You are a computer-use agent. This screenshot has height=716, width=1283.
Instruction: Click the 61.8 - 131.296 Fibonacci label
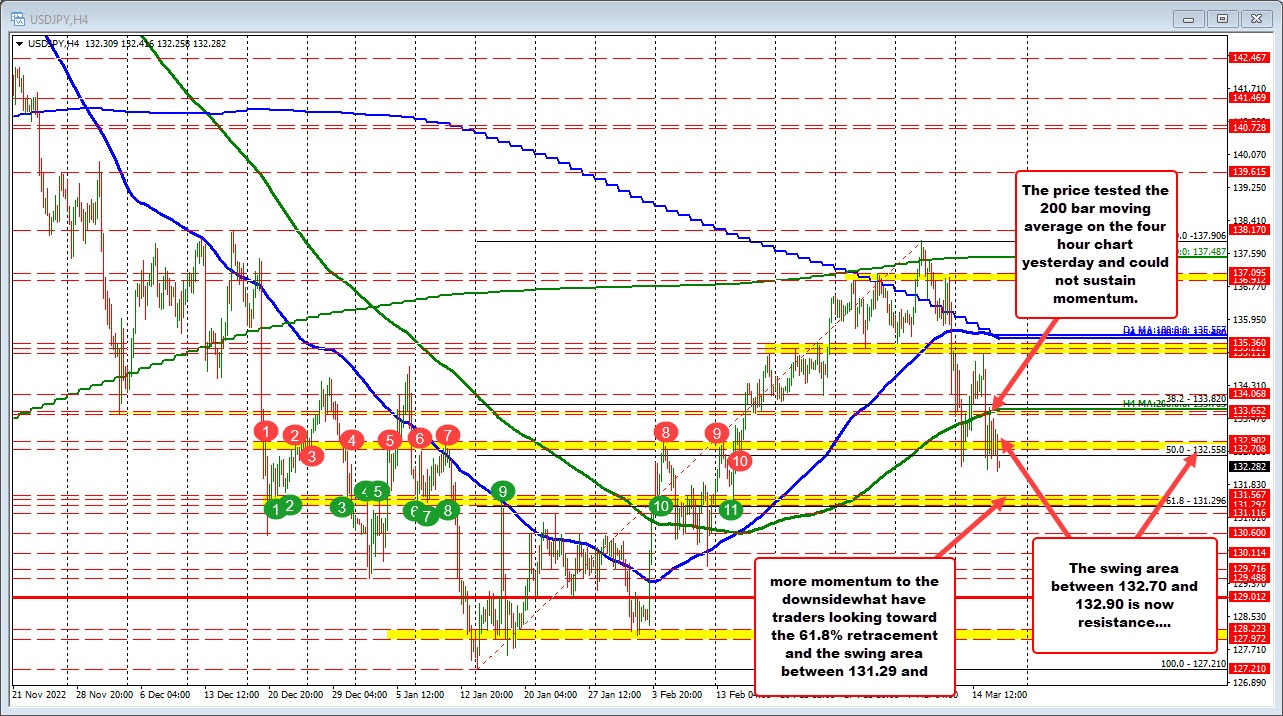click(x=1196, y=500)
